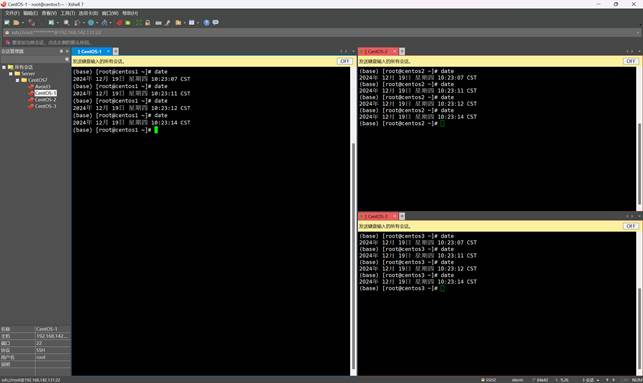Screen dimensions: 643x383
Task: Close the 1 CentOS-1 tab
Action: click(x=108, y=51)
